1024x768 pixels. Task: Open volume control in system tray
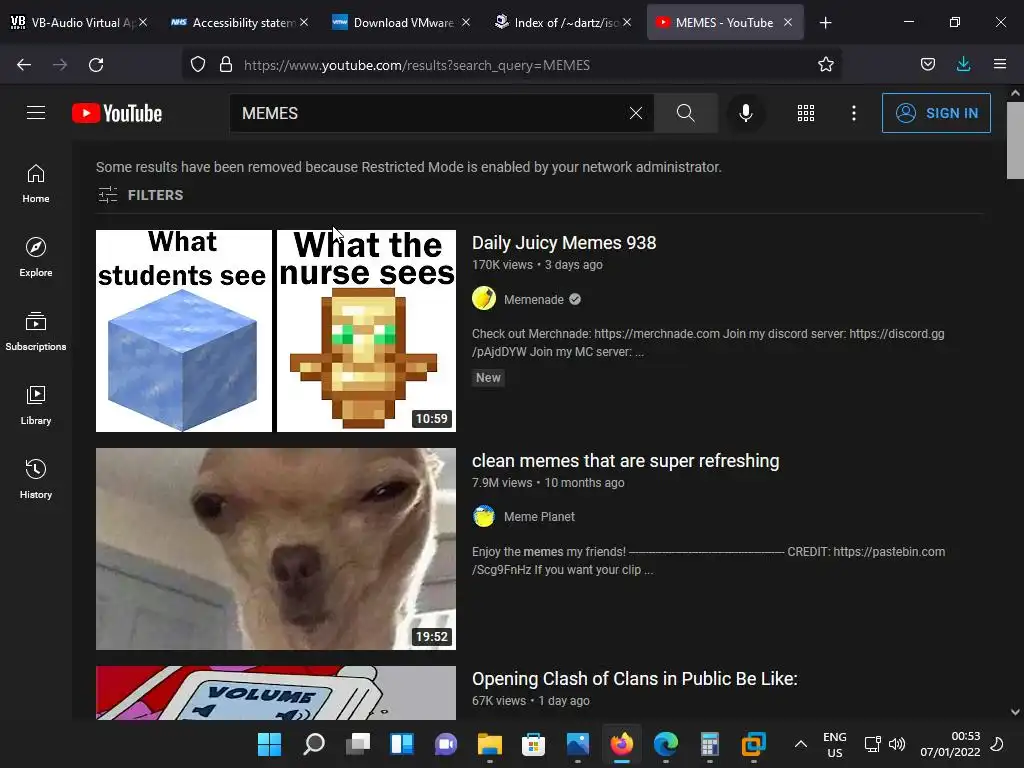point(897,744)
